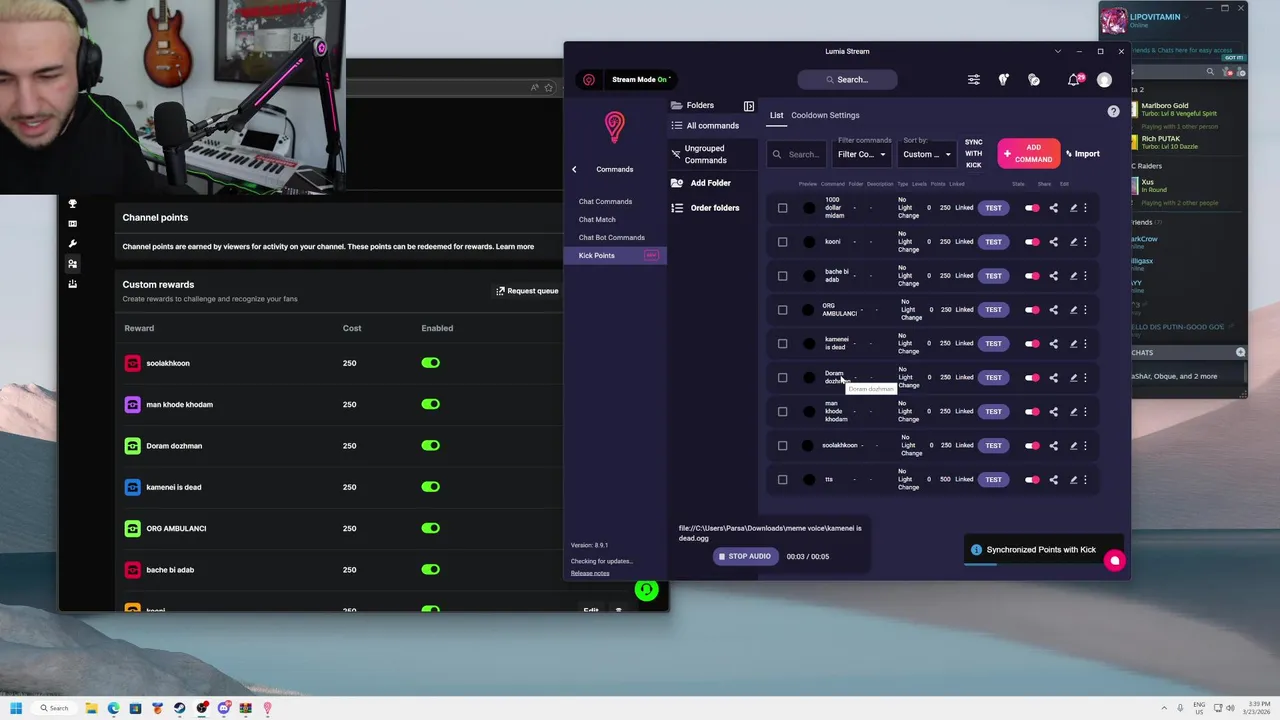The image size is (1280, 720).
Task: Click the lightbulb icon in Lumia header
Action: click(x=1004, y=80)
